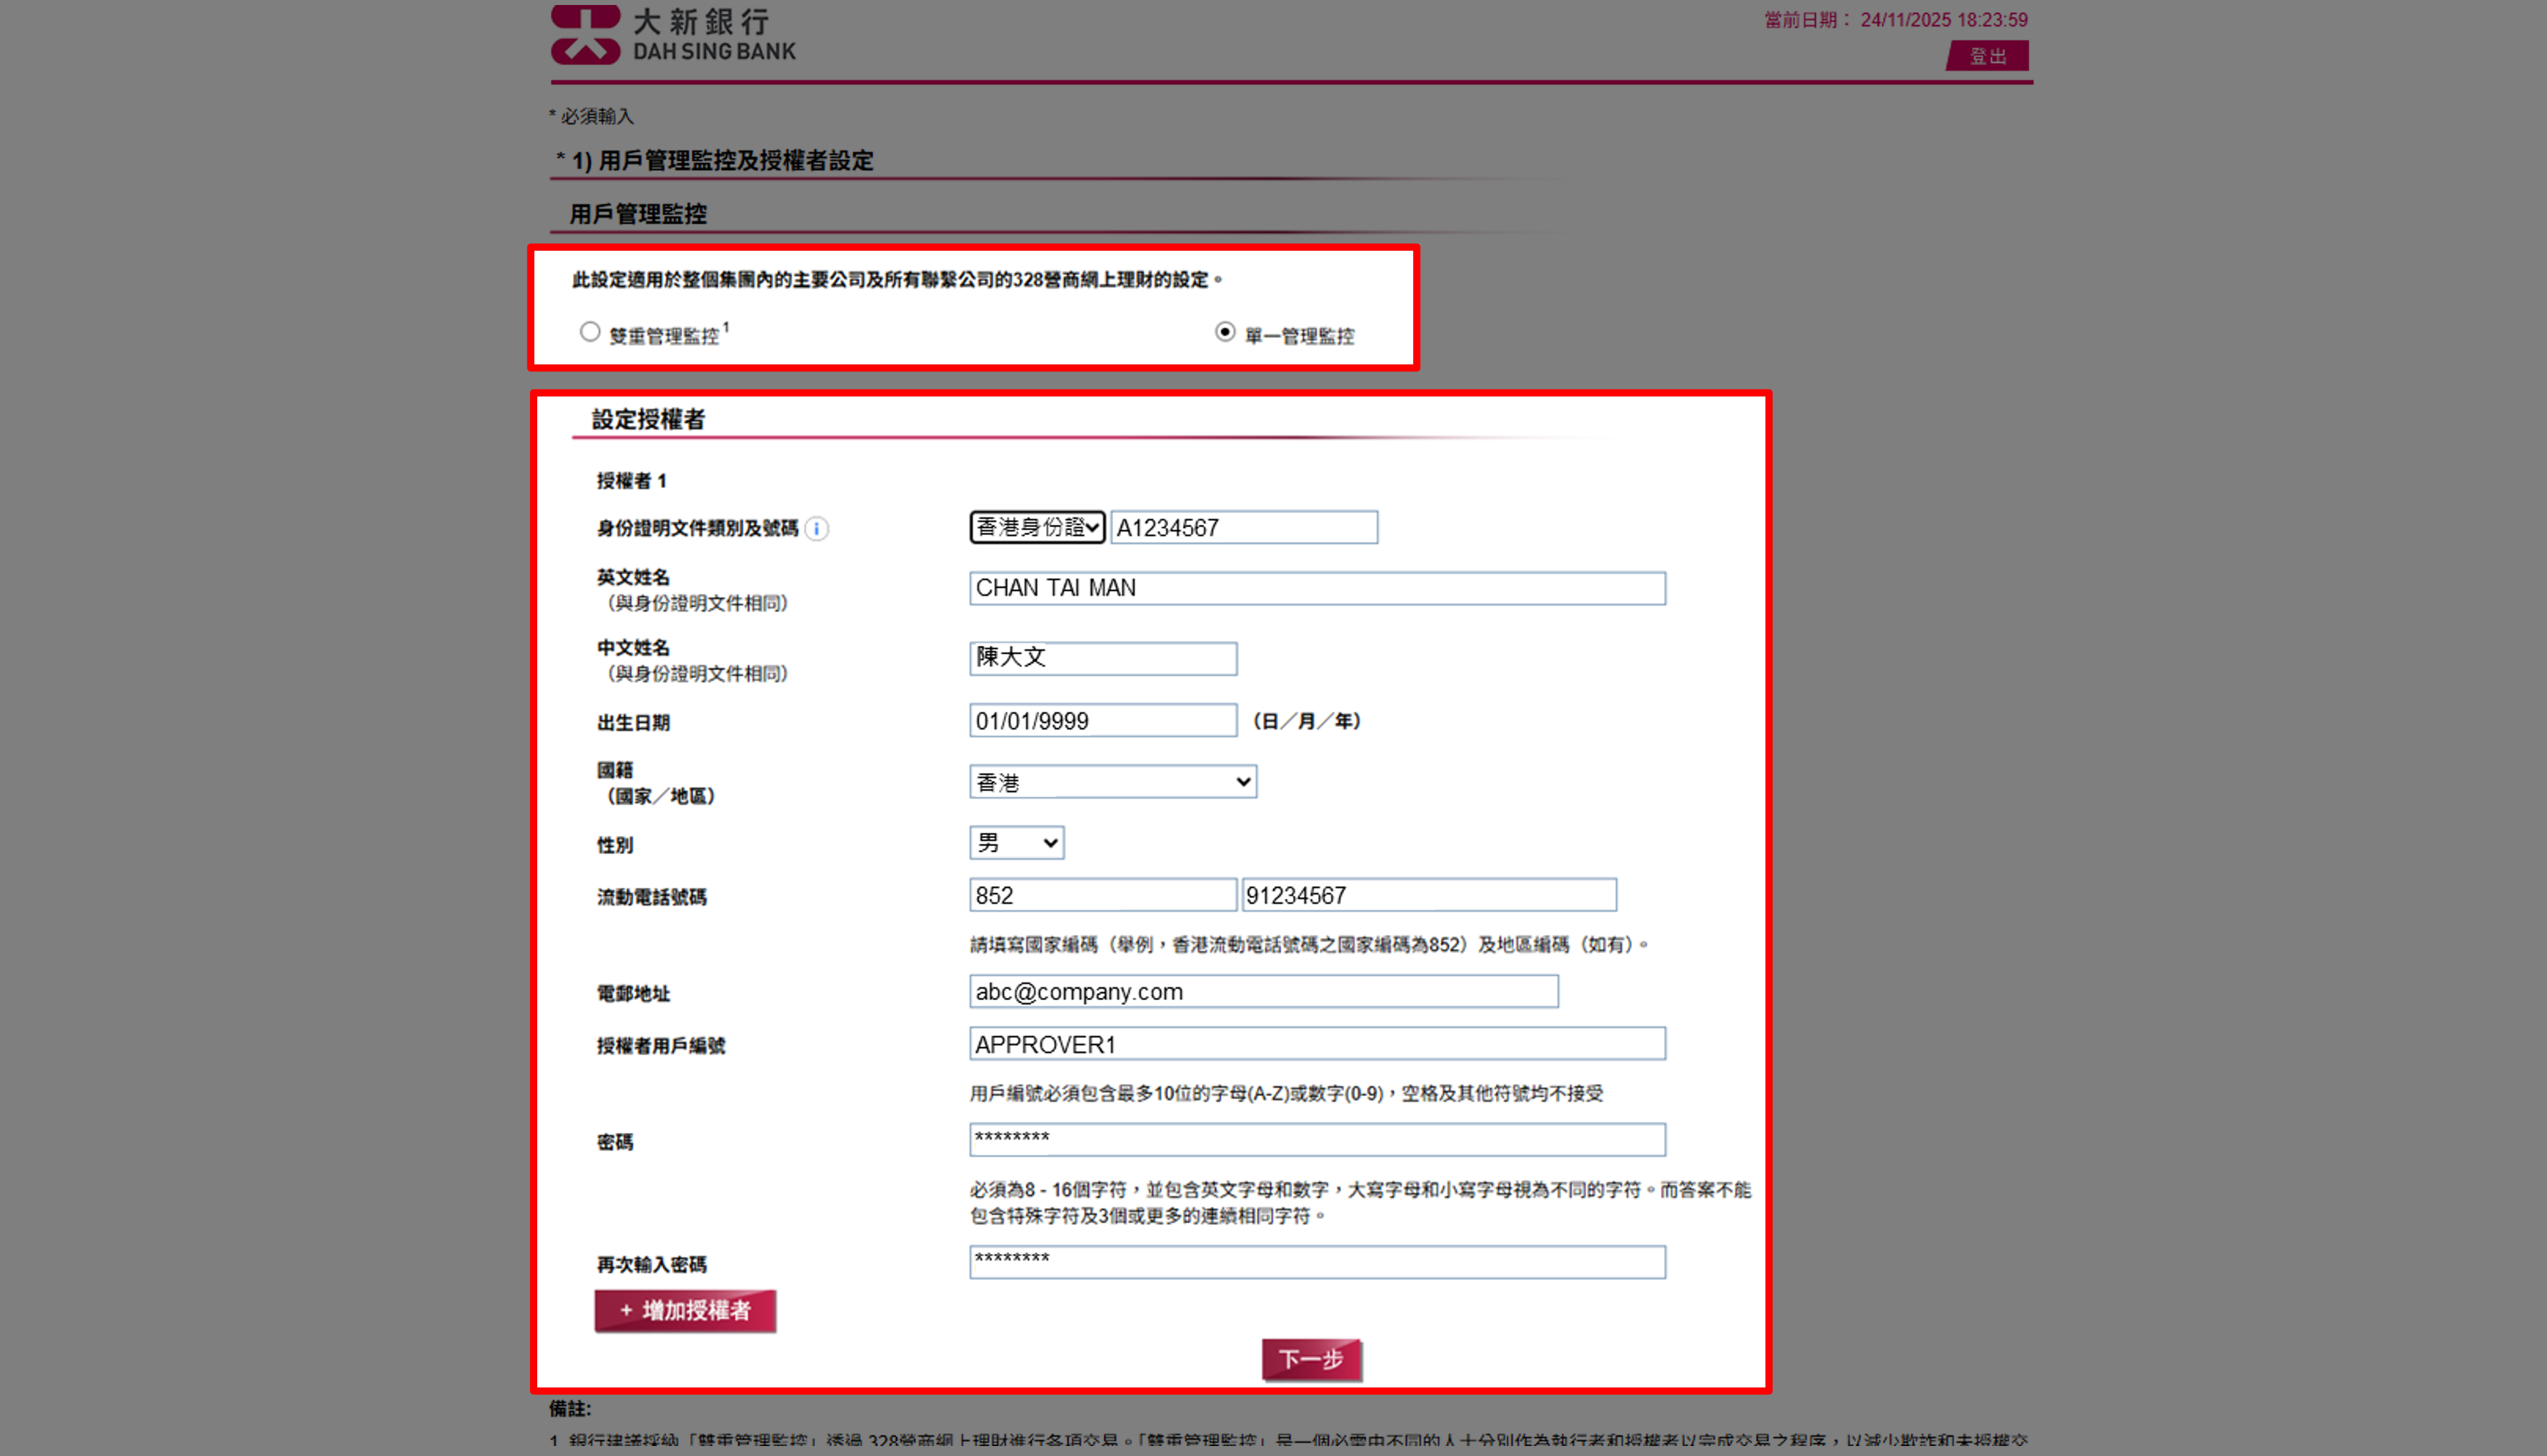Image resolution: width=2547 pixels, height=1456 pixels.
Task: Open the 香港身份證 document type dropdown
Action: pyautogui.click(x=1036, y=527)
